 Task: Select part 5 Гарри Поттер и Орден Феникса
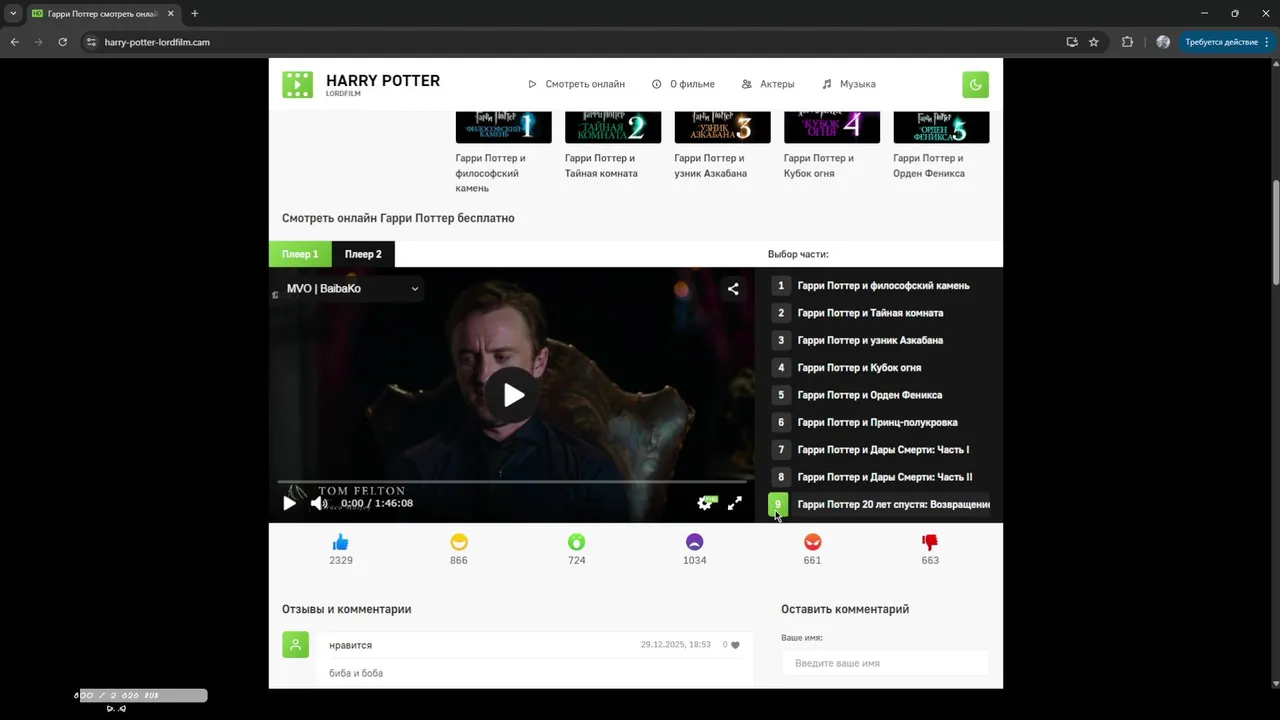(880, 395)
